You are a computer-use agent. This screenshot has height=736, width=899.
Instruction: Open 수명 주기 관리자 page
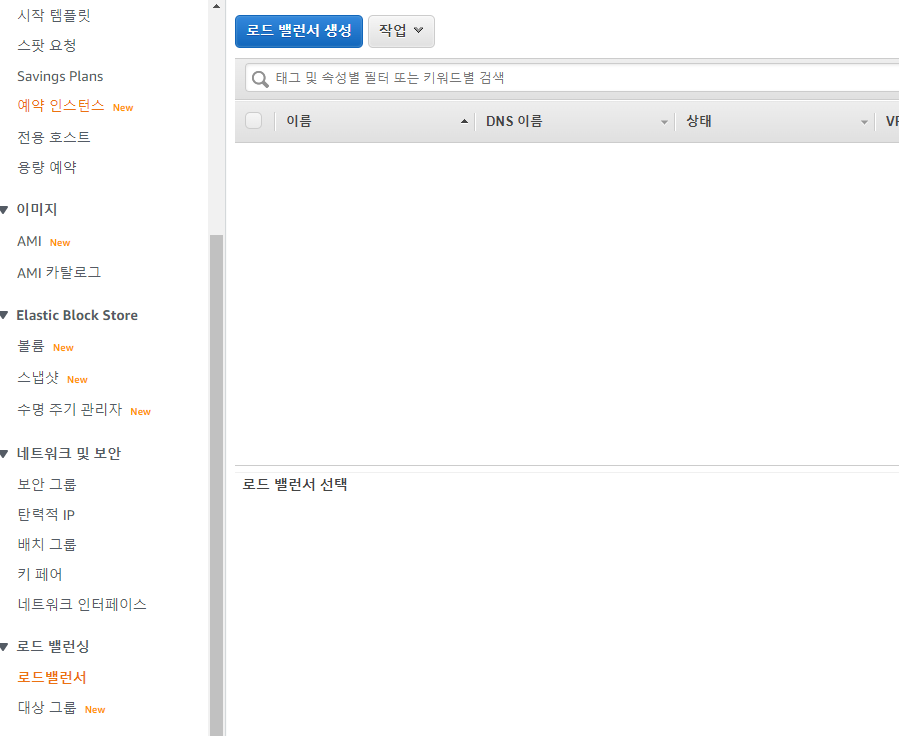69,409
